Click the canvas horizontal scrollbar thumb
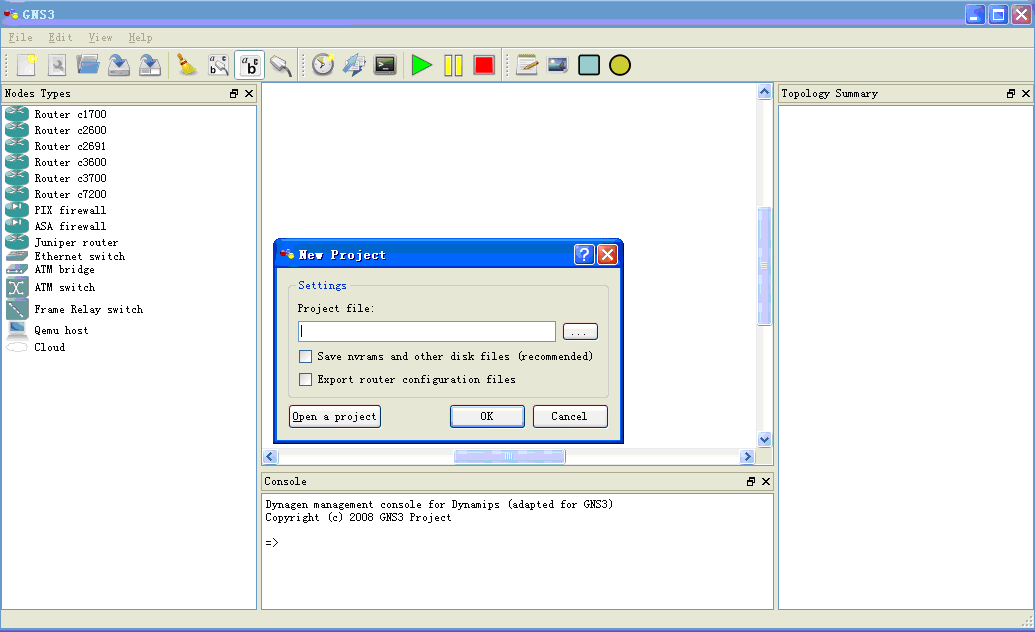This screenshot has width=1035, height=632. coord(509,456)
